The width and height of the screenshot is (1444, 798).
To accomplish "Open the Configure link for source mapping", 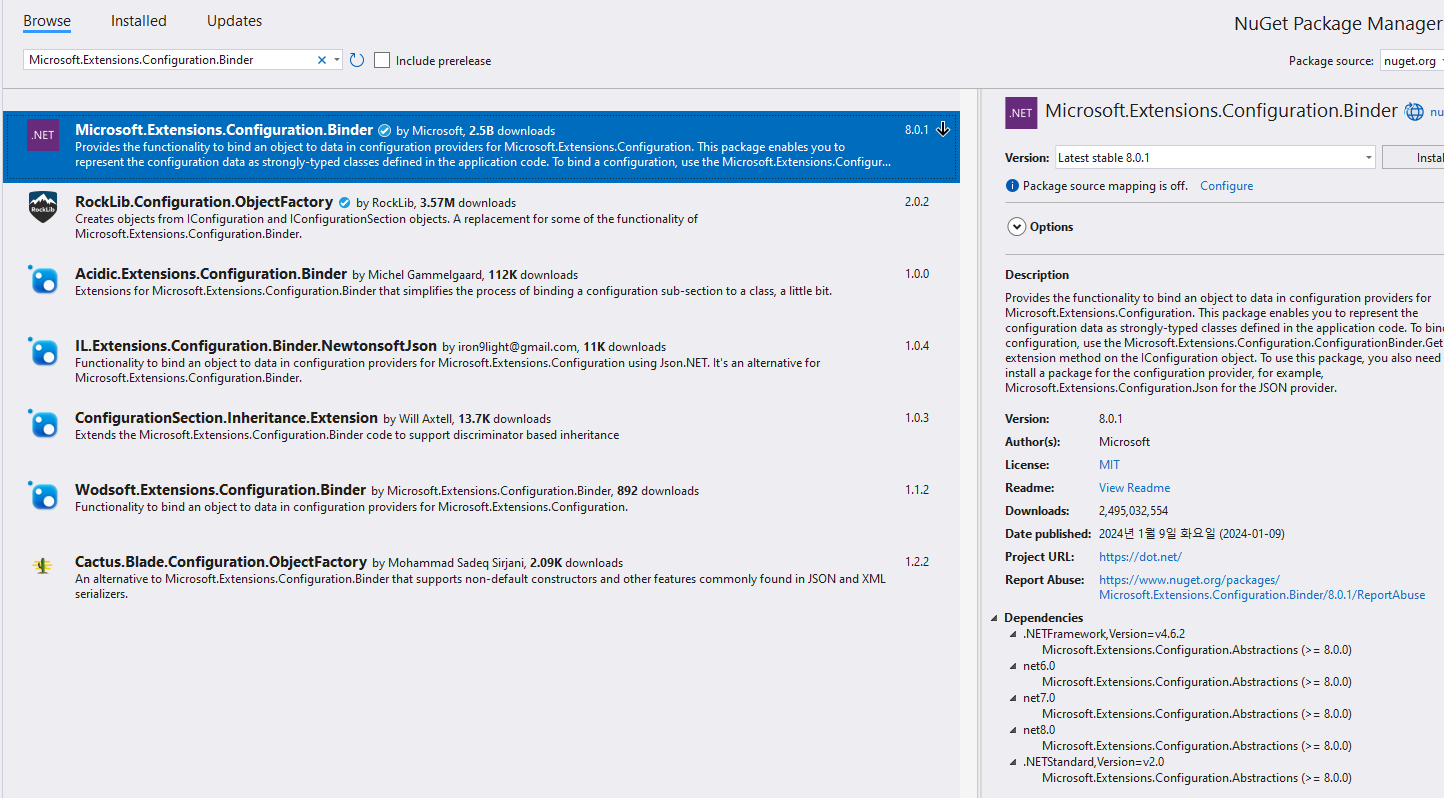I will 1226,186.
